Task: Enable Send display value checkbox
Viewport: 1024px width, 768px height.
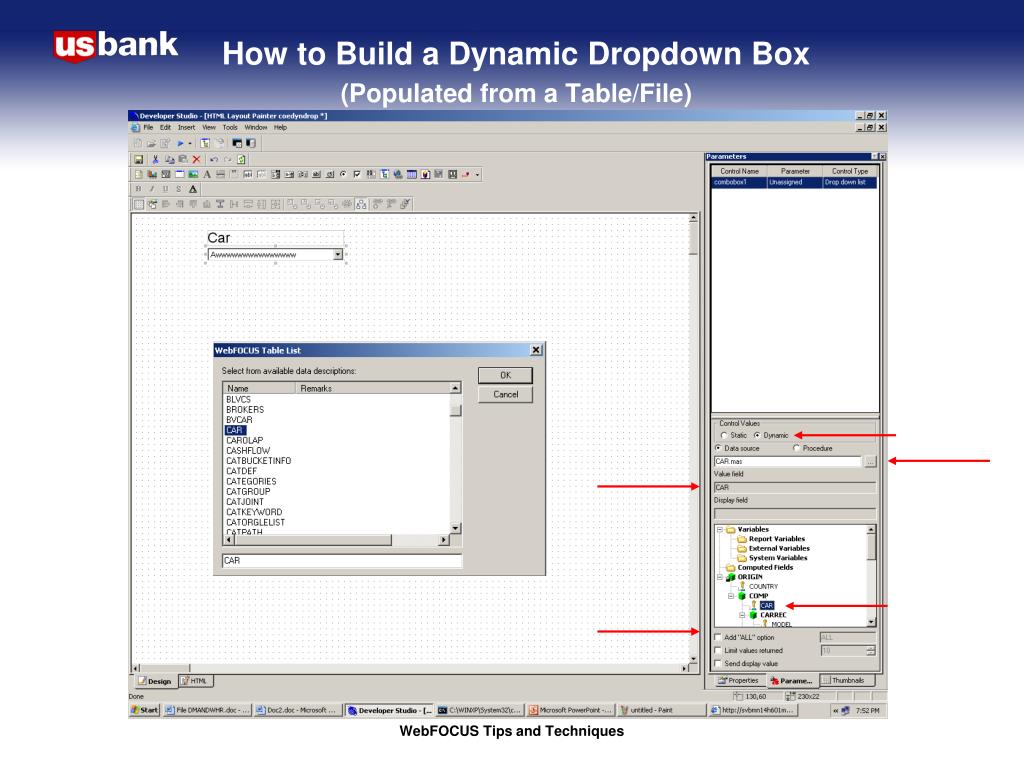Action: point(718,663)
